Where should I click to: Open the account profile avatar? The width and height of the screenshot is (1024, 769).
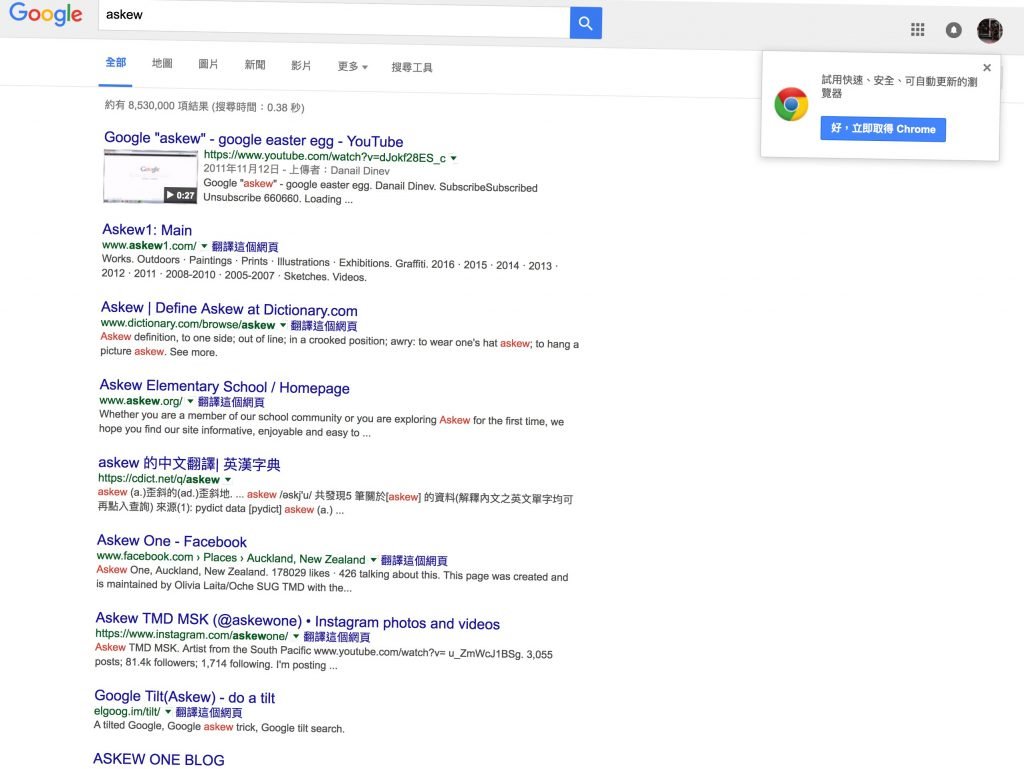click(989, 31)
